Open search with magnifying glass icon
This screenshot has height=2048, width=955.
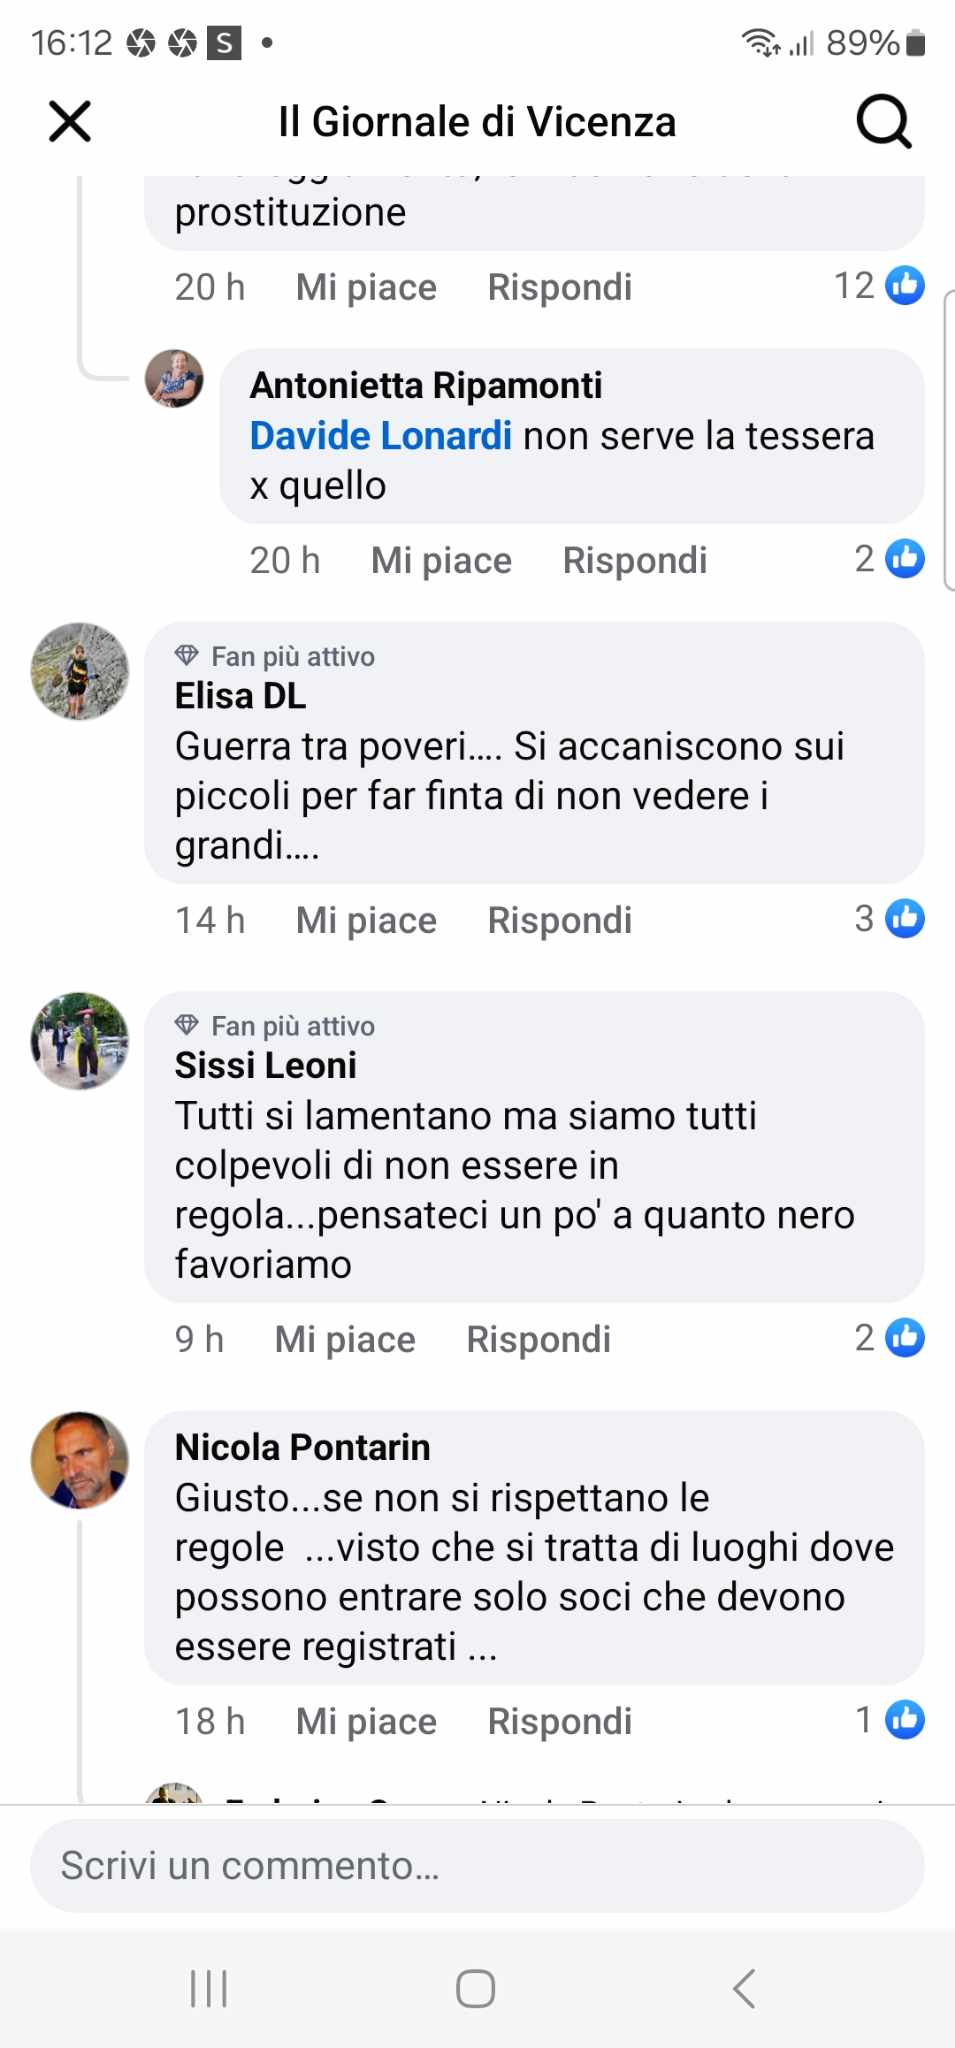pos(884,122)
